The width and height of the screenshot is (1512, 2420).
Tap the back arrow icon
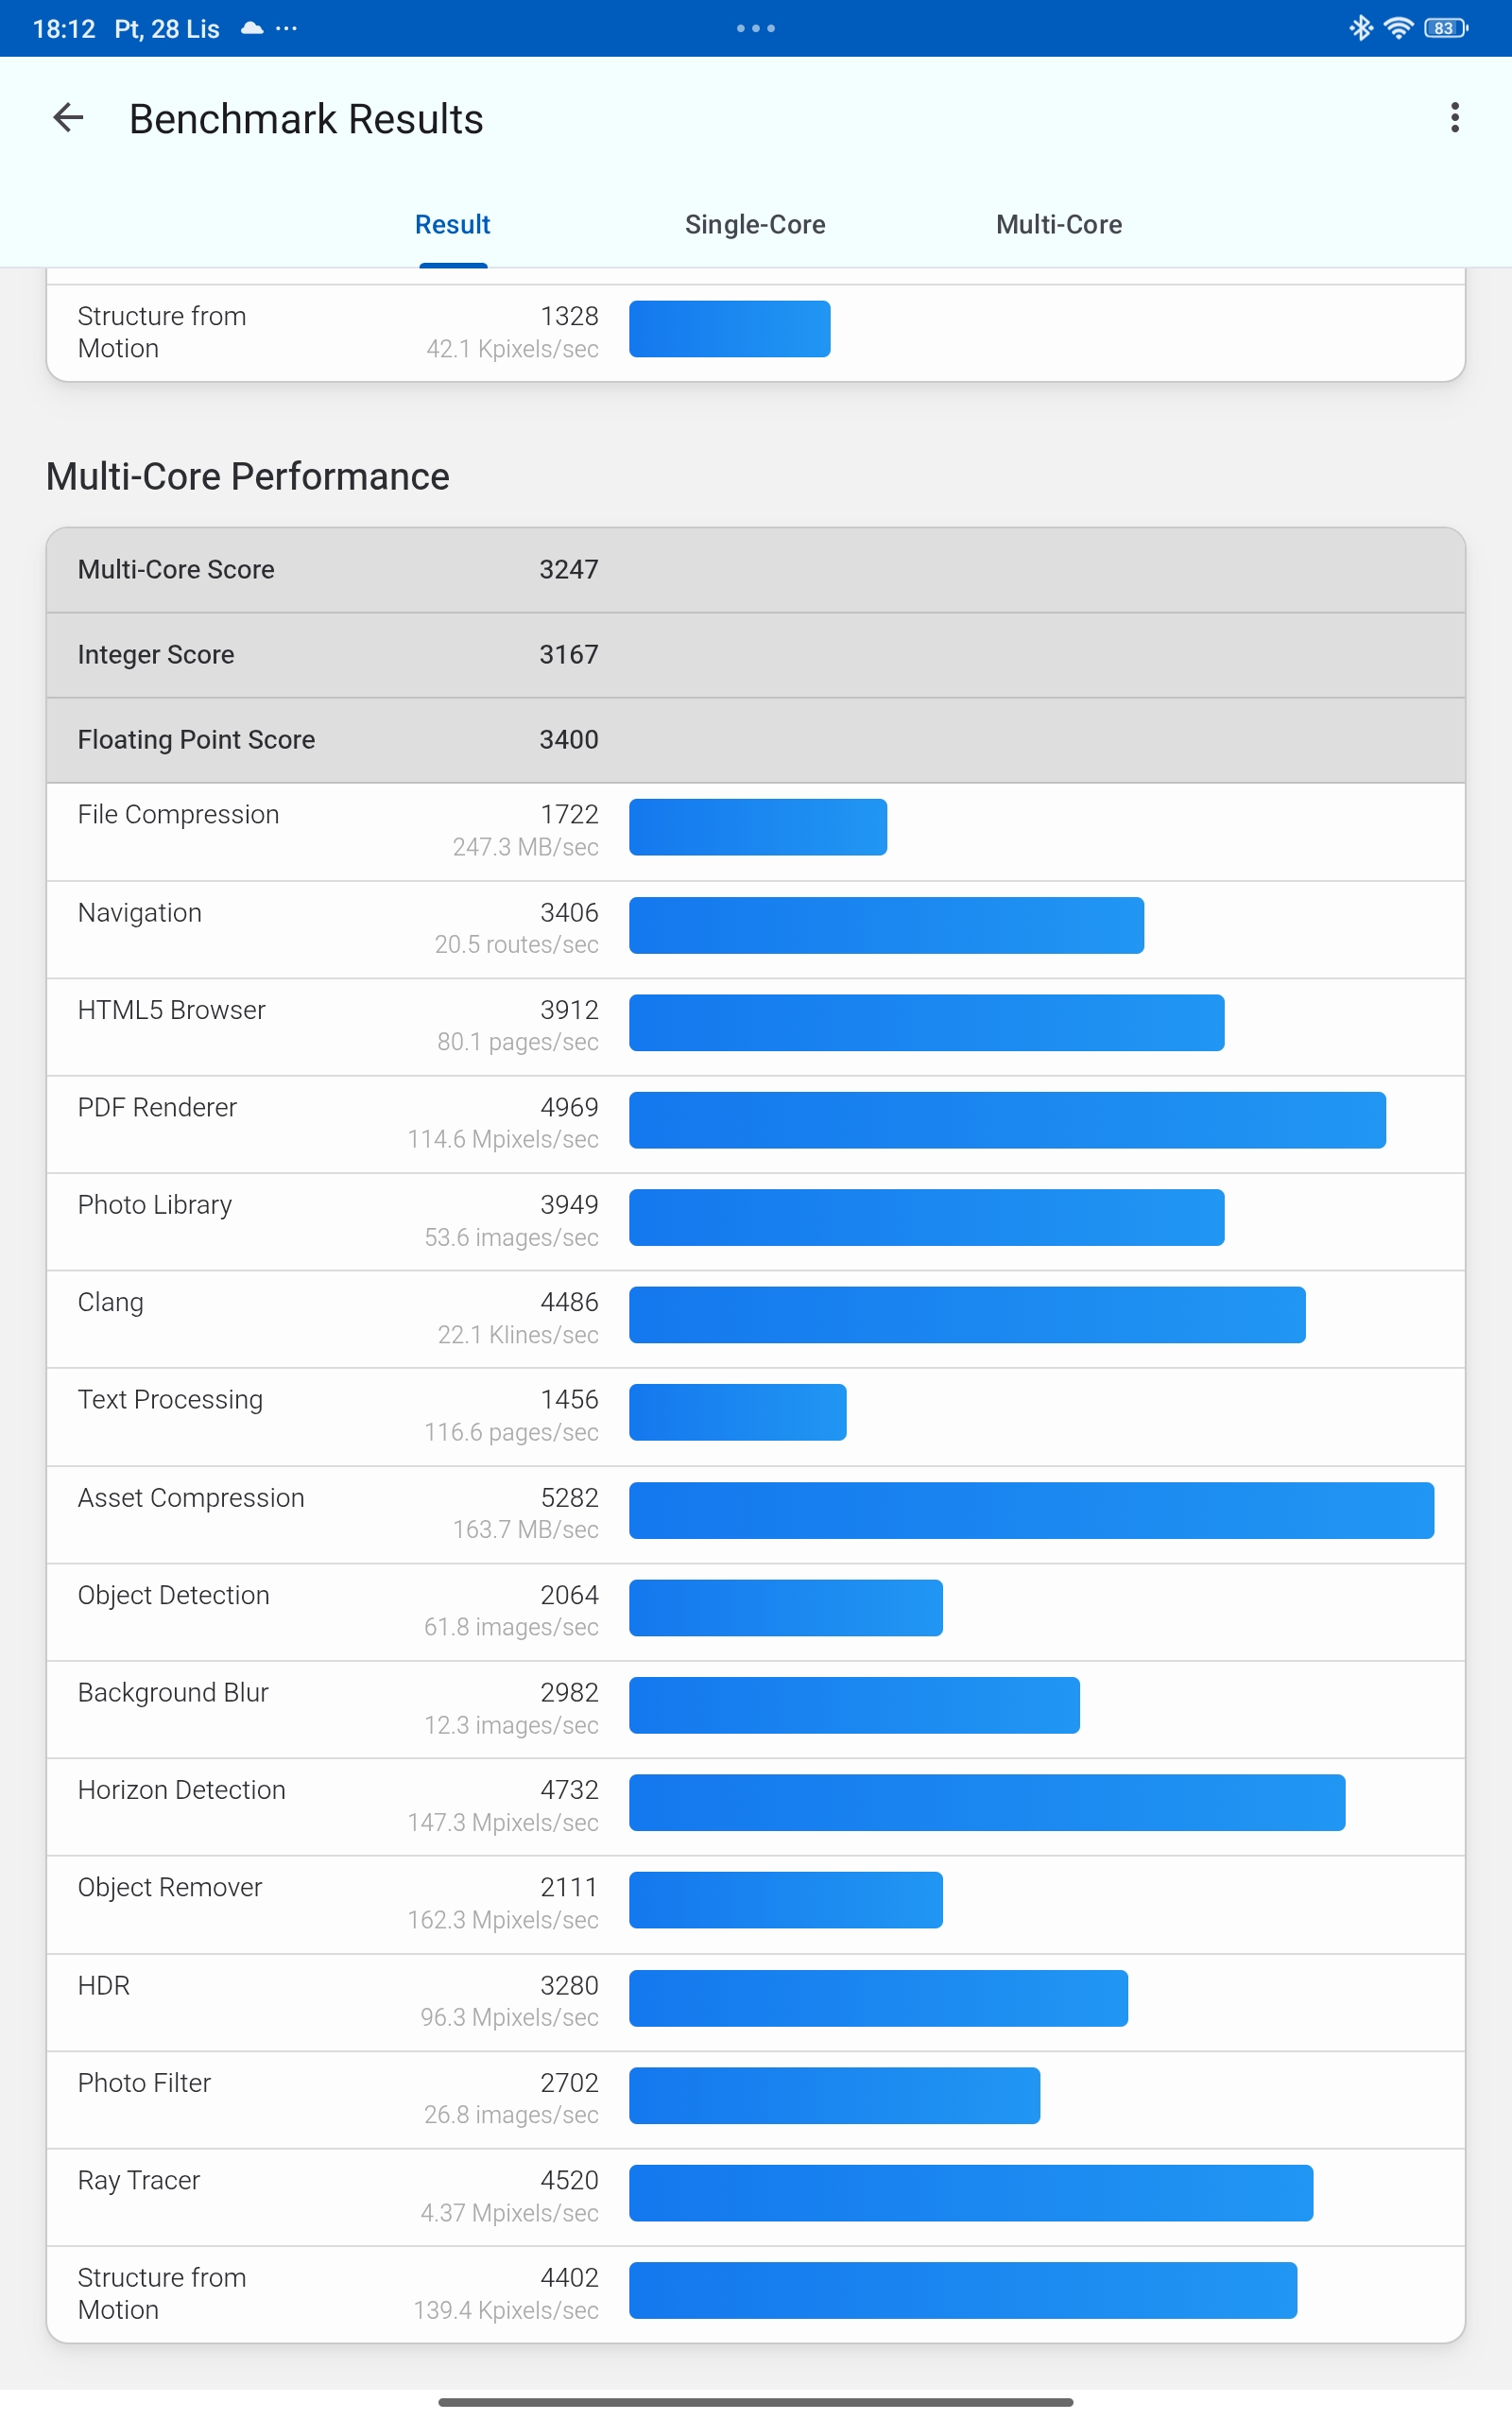coord(68,118)
